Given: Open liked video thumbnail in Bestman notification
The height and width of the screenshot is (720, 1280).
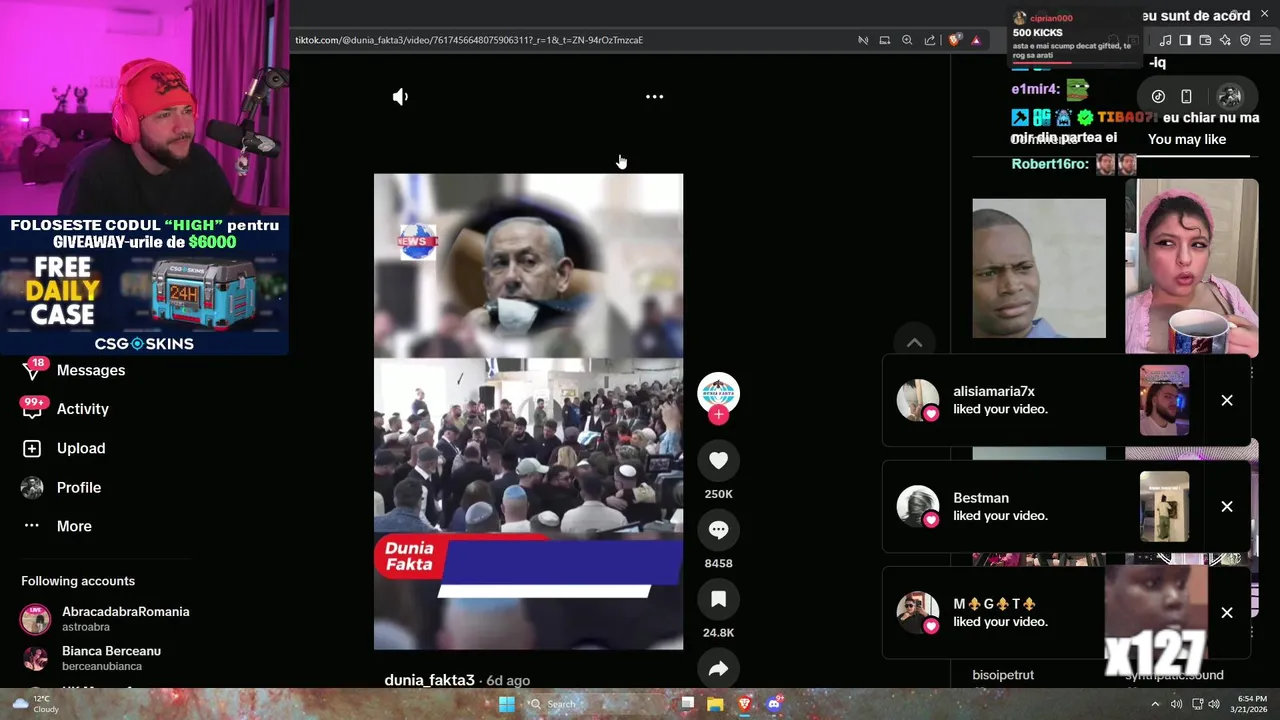Looking at the screenshot, I should pos(1164,506).
